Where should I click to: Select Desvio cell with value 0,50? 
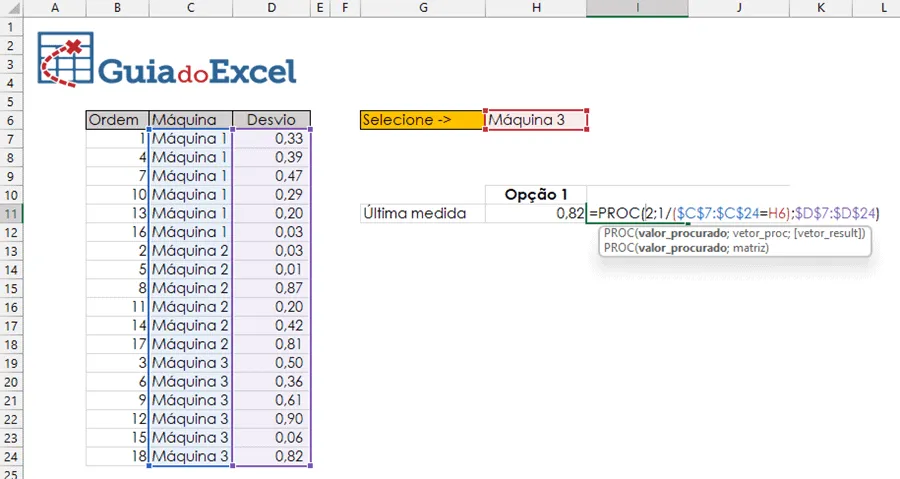coord(271,363)
